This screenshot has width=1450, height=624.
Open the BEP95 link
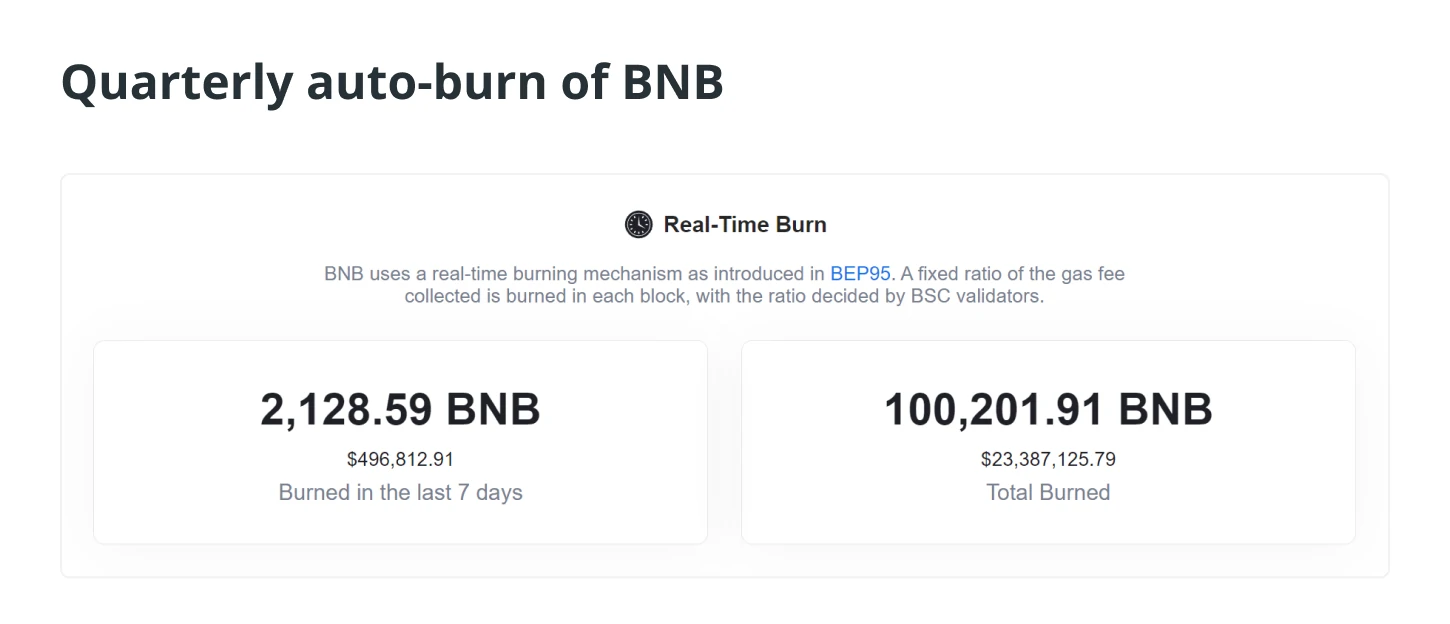pos(860,273)
